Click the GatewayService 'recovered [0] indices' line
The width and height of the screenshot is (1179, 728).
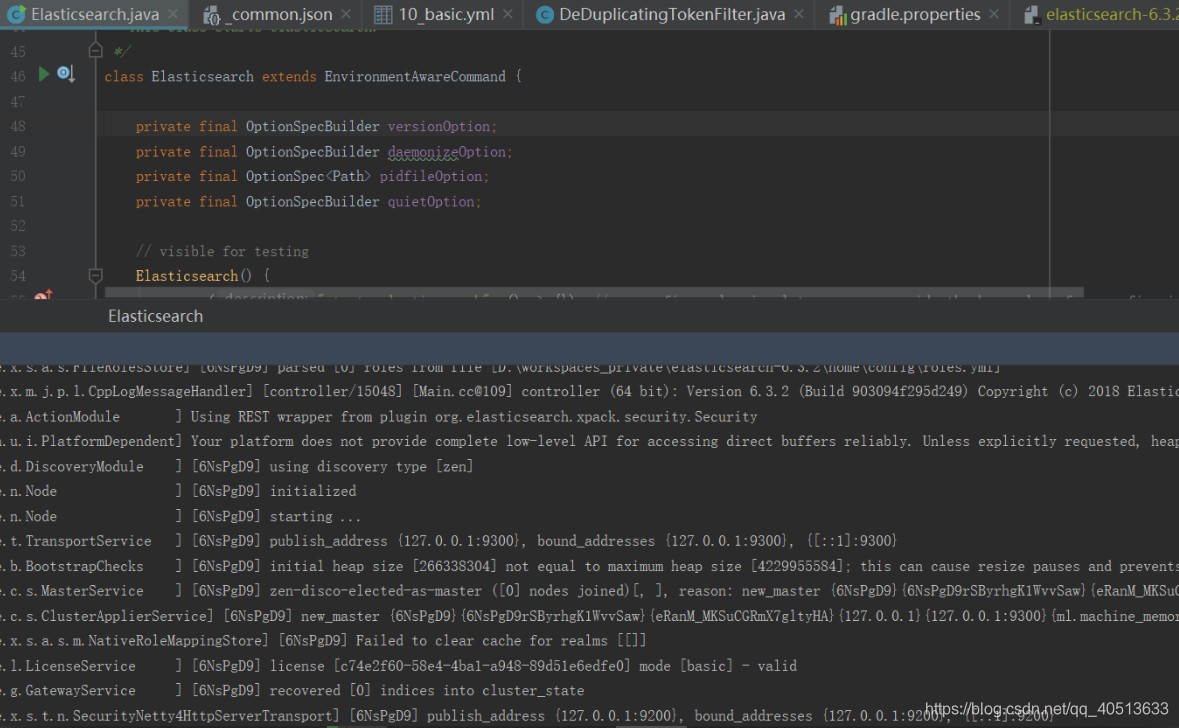point(292,690)
